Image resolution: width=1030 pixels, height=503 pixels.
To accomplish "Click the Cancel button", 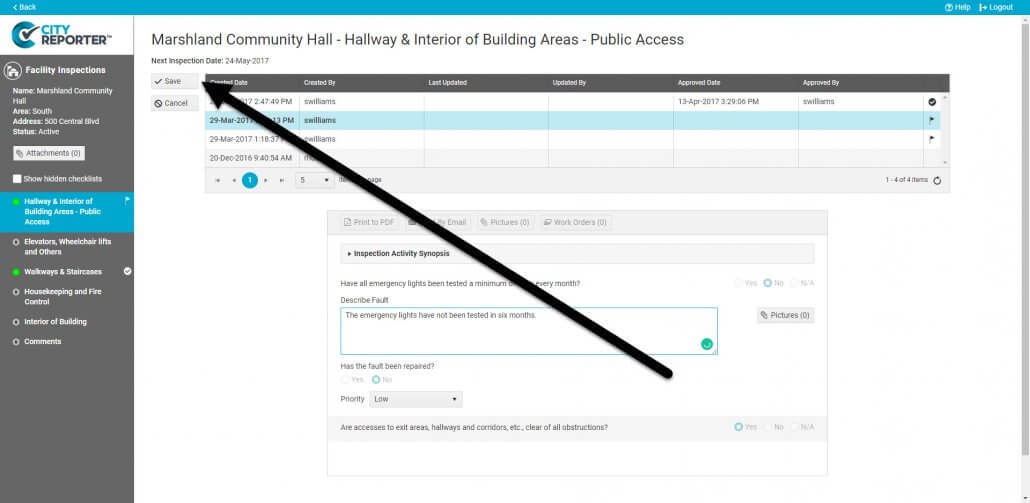I will point(171,103).
